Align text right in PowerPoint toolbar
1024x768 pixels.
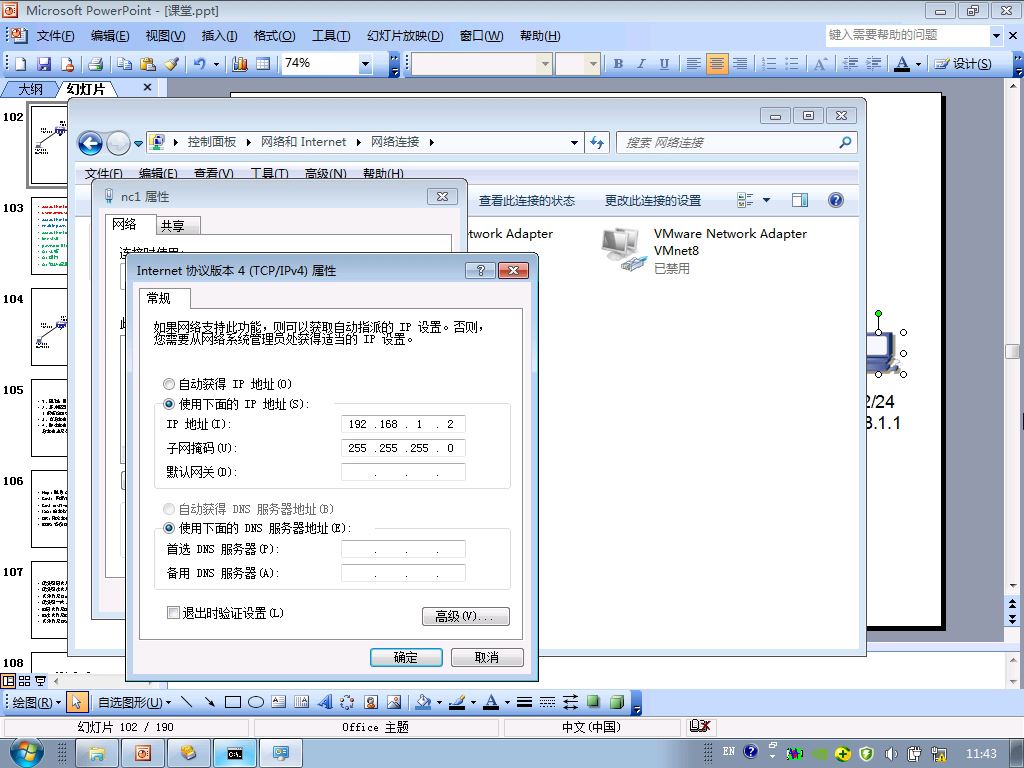[740, 63]
